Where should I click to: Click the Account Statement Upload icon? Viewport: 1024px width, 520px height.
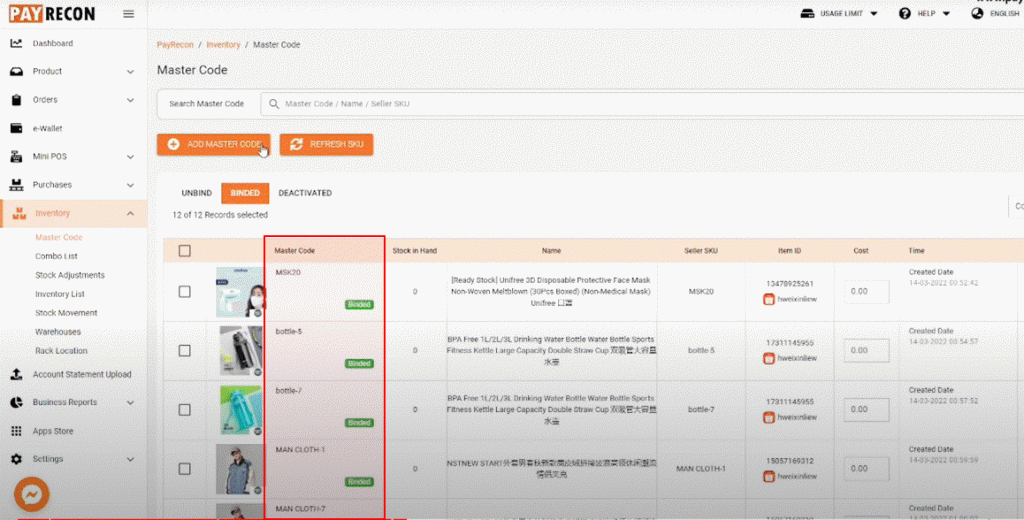click(16, 374)
